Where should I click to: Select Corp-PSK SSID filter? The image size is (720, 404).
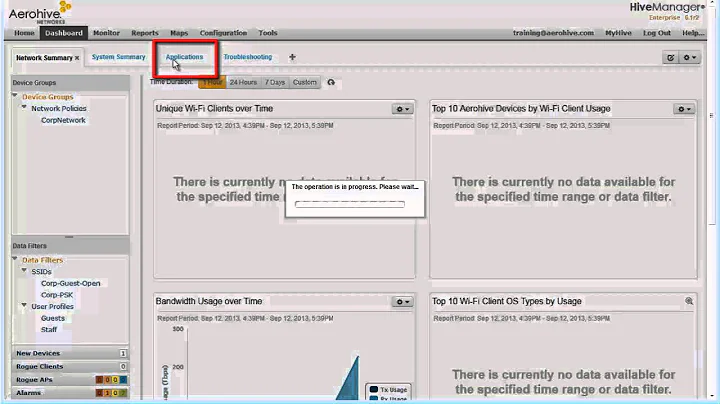point(57,295)
